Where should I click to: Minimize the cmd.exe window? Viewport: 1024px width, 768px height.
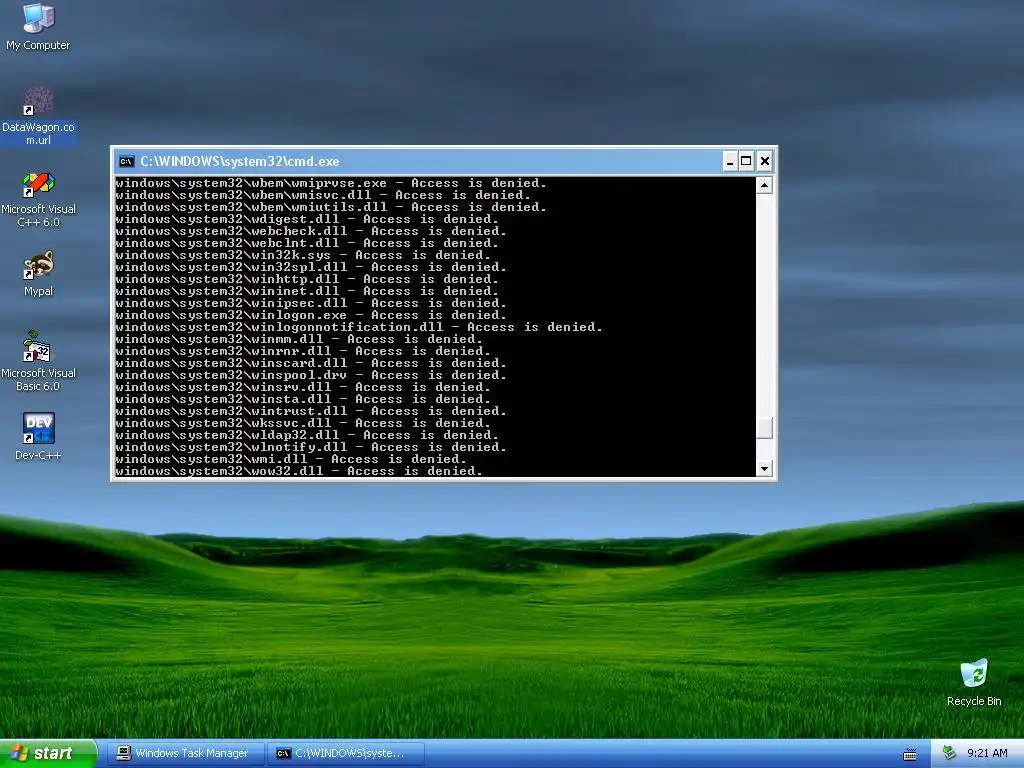click(729, 161)
